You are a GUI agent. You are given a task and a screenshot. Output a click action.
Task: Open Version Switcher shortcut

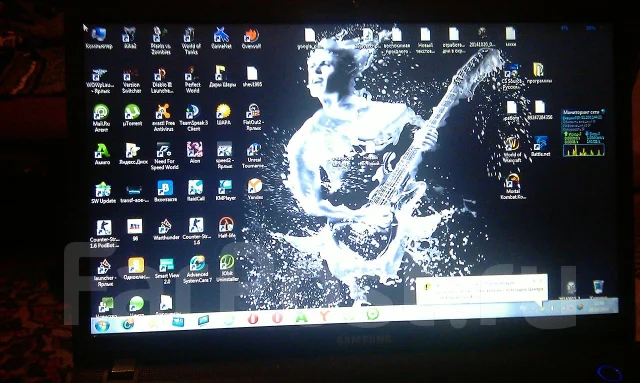pos(131,81)
